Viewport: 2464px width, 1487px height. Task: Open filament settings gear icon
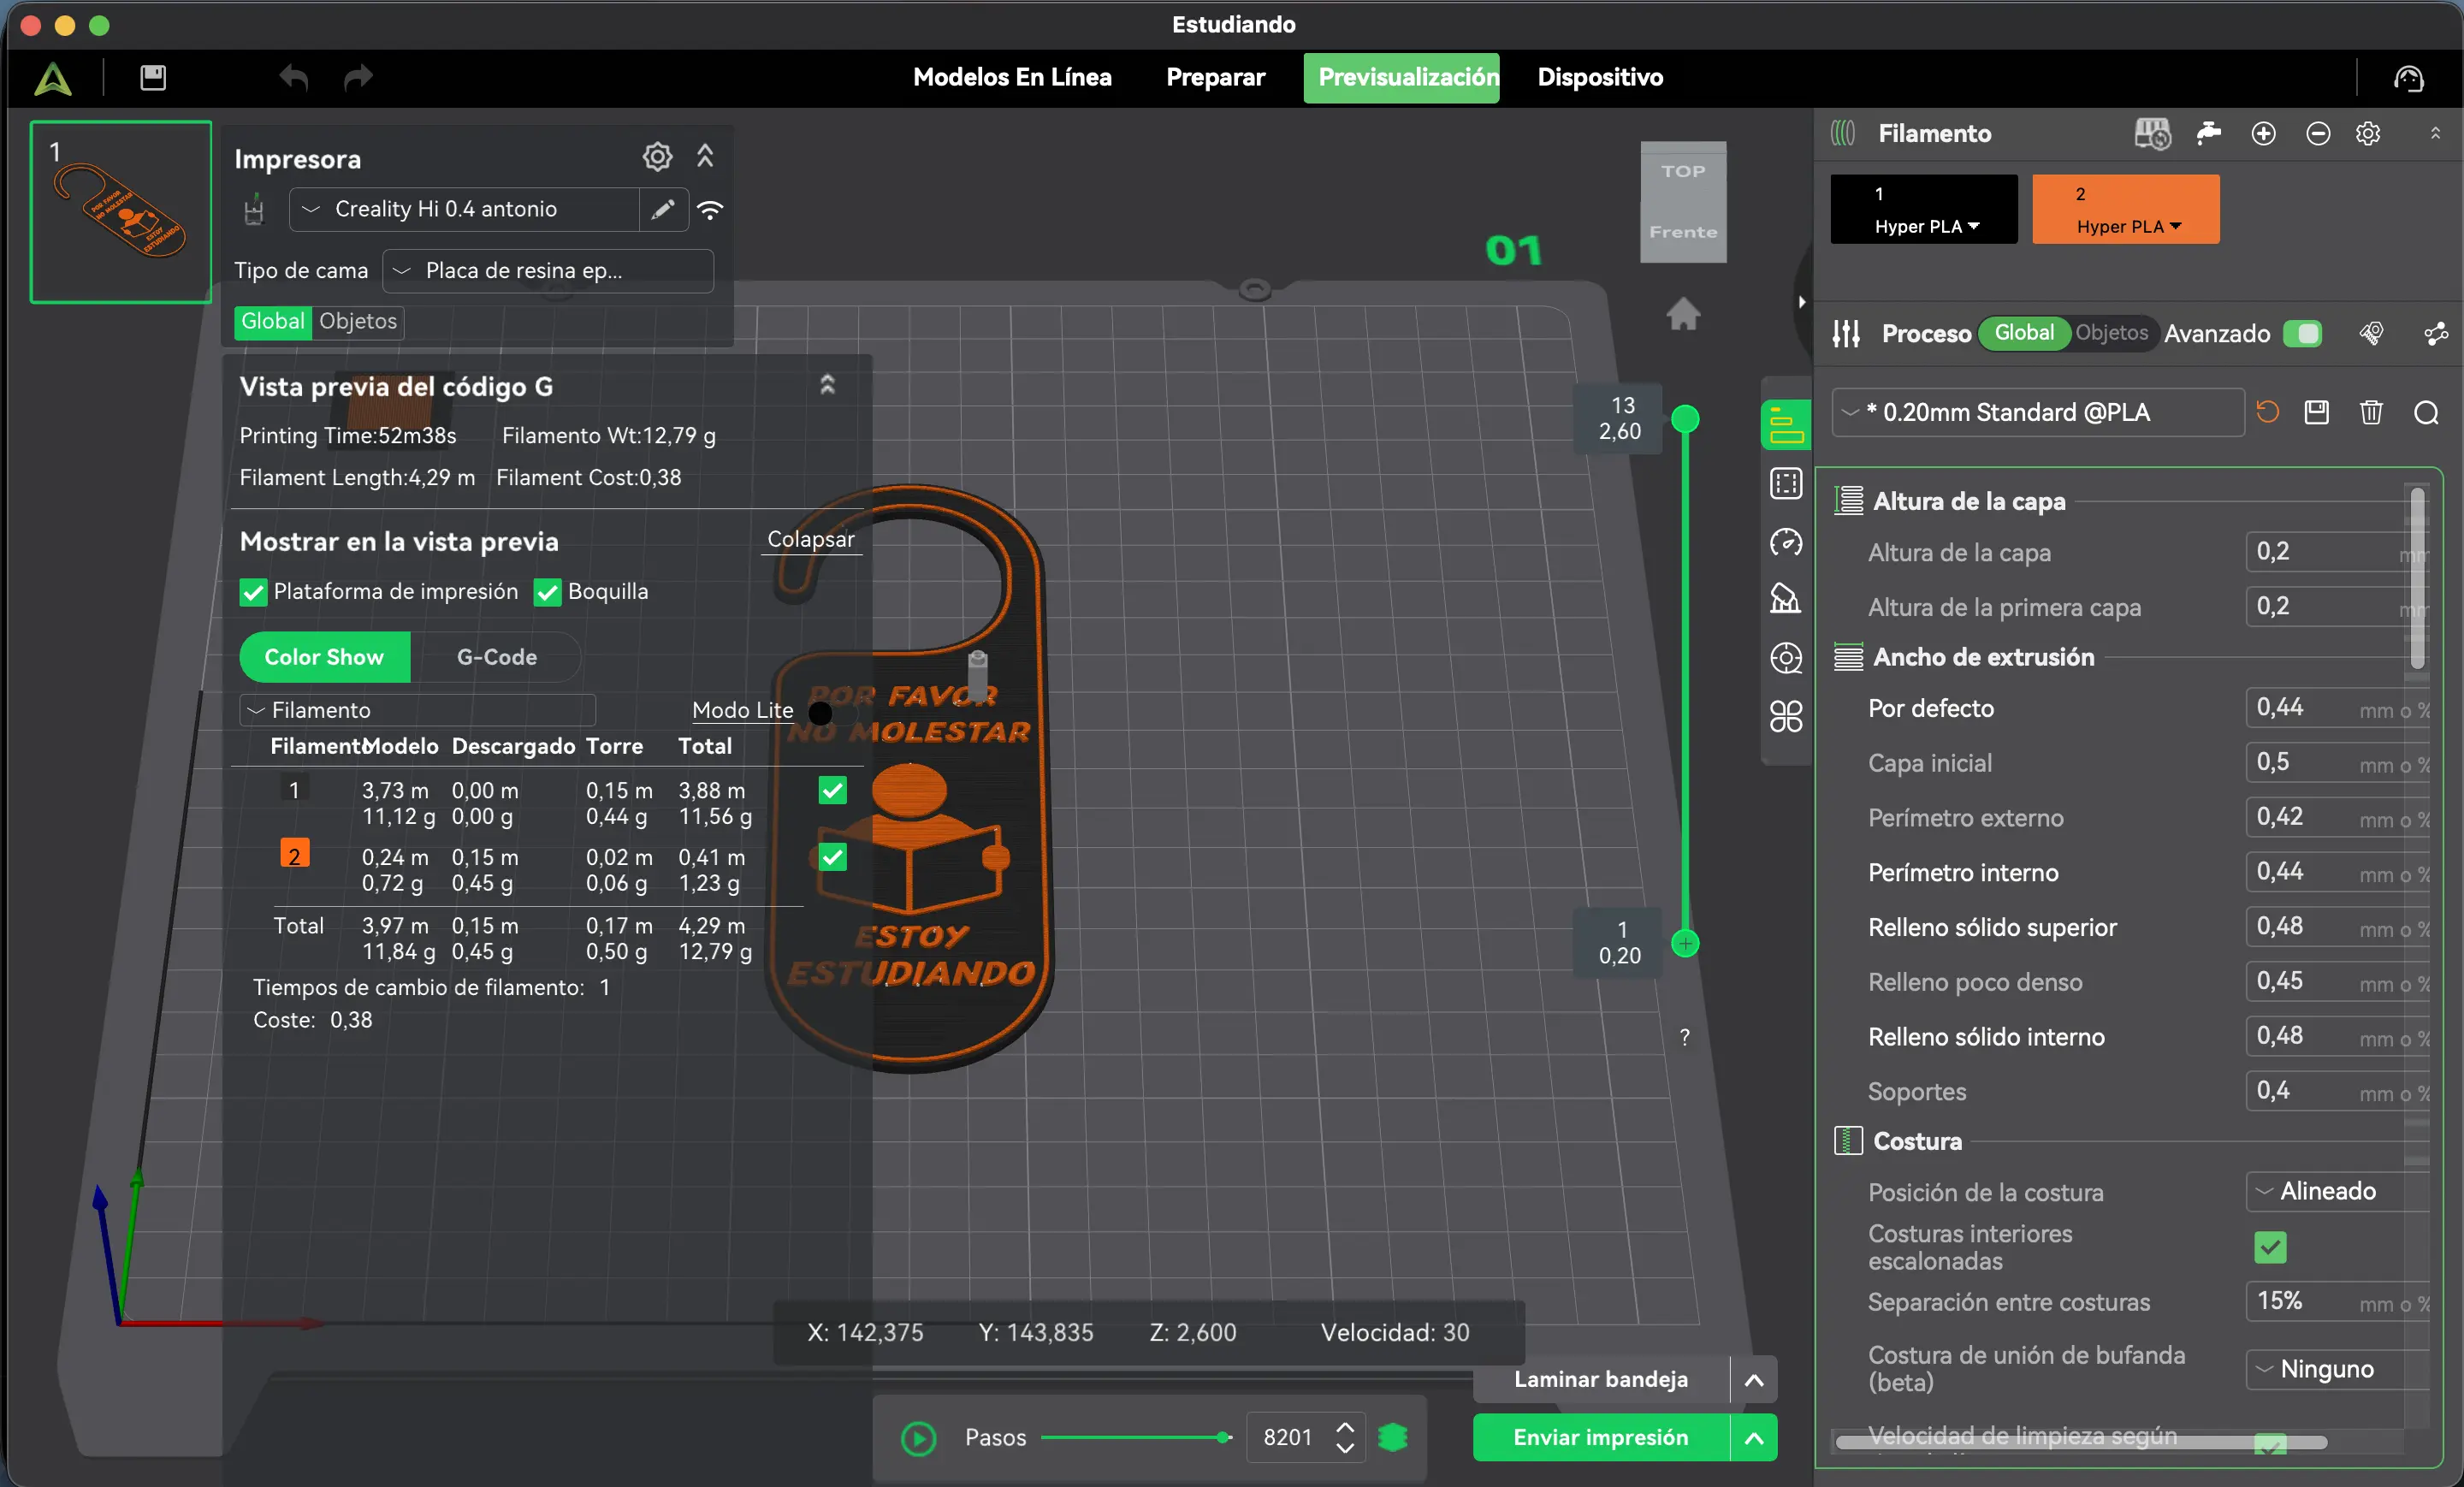(x=2367, y=133)
